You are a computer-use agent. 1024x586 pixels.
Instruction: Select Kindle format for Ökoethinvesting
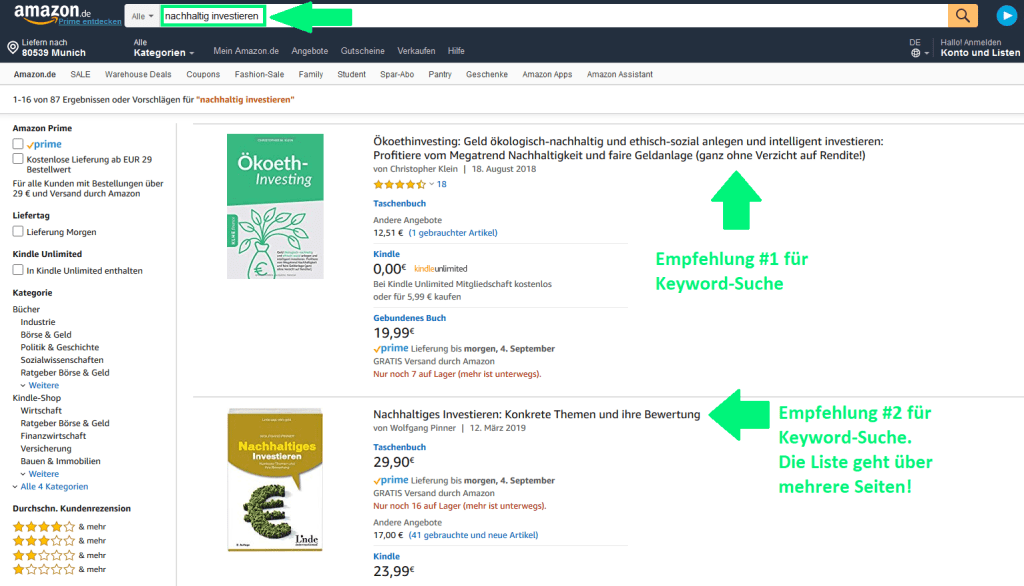pyautogui.click(x=386, y=254)
